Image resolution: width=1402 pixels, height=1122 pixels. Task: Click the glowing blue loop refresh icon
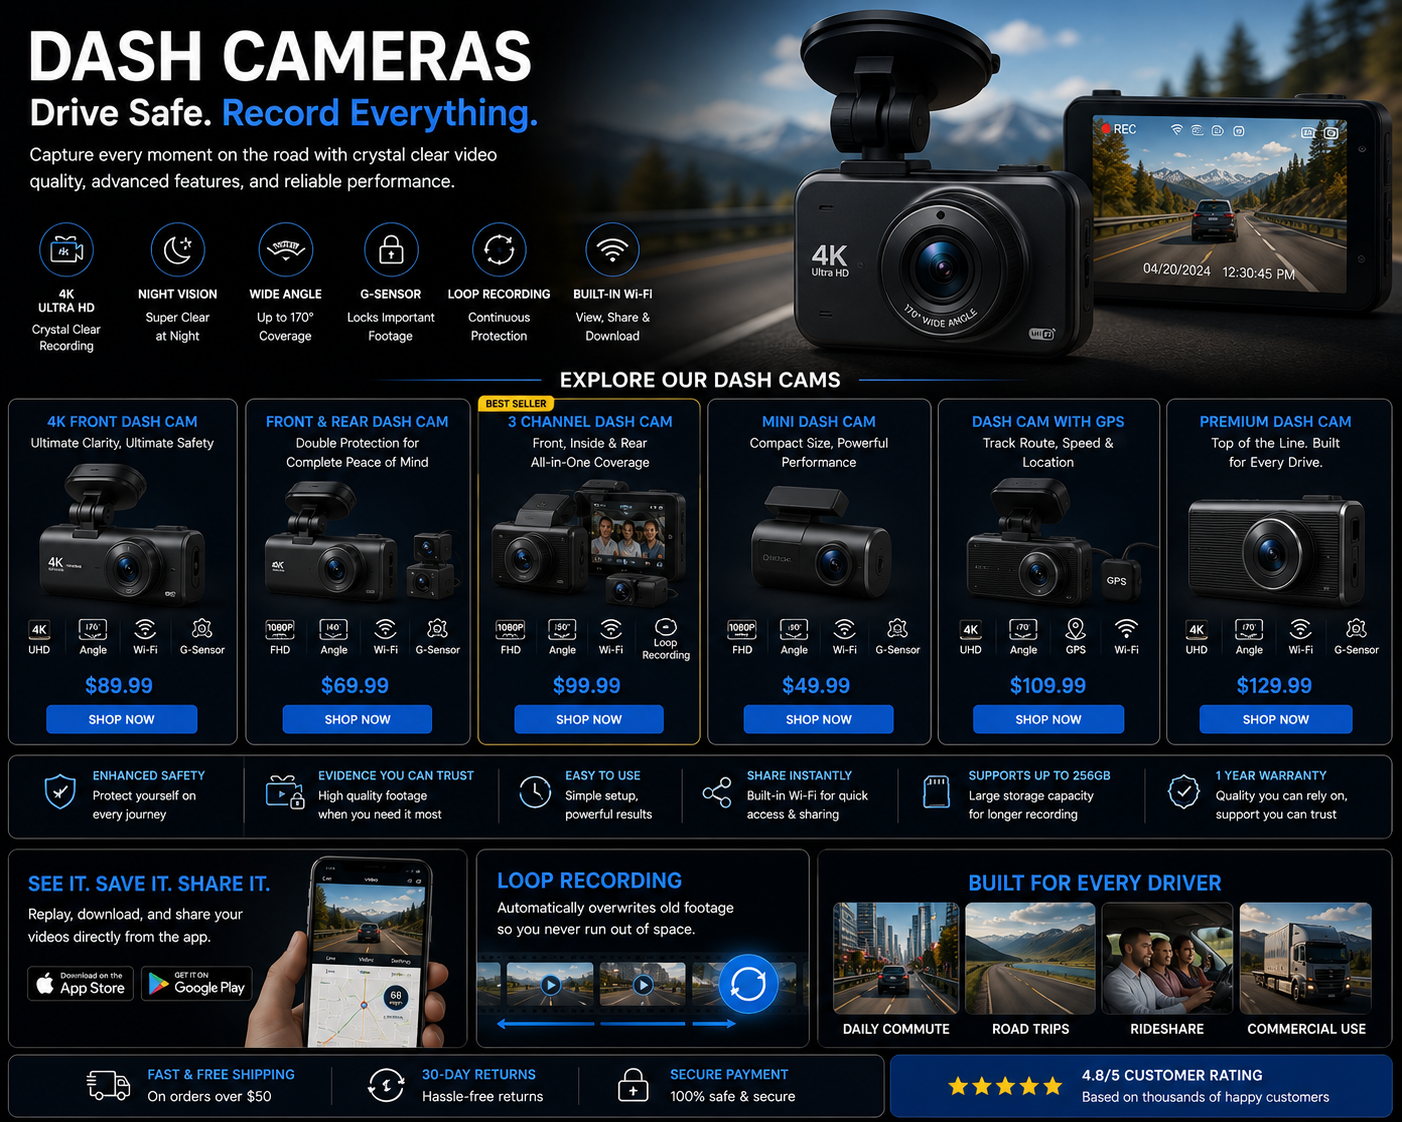tap(748, 984)
